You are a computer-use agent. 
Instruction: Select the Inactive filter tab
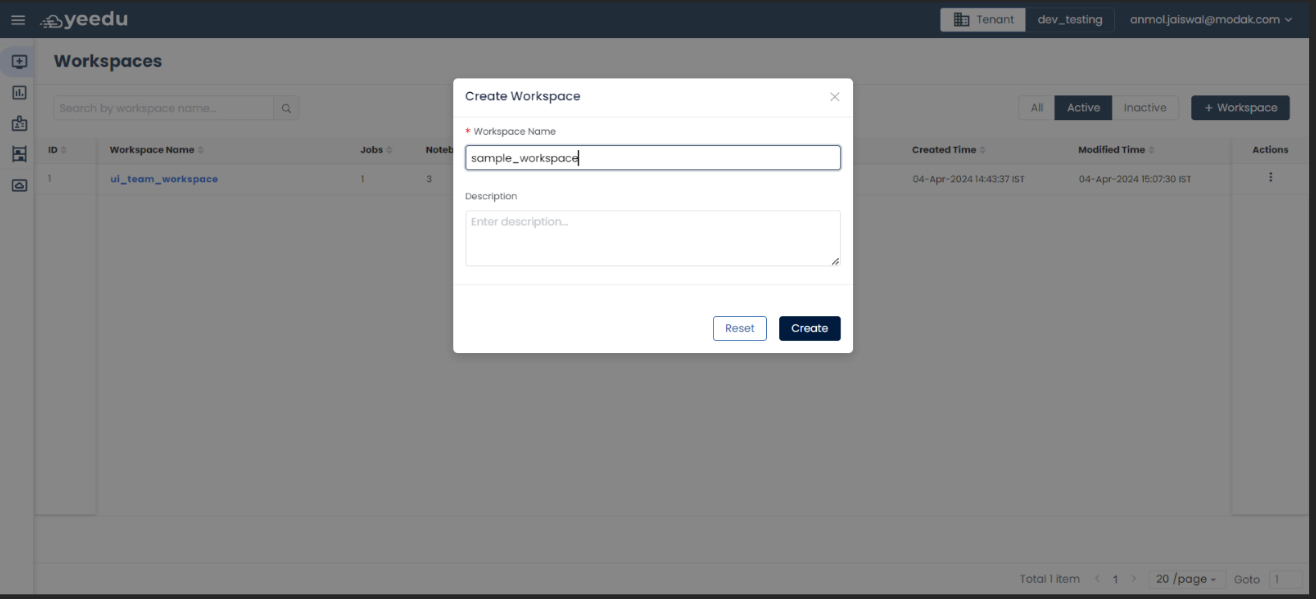coord(1145,108)
